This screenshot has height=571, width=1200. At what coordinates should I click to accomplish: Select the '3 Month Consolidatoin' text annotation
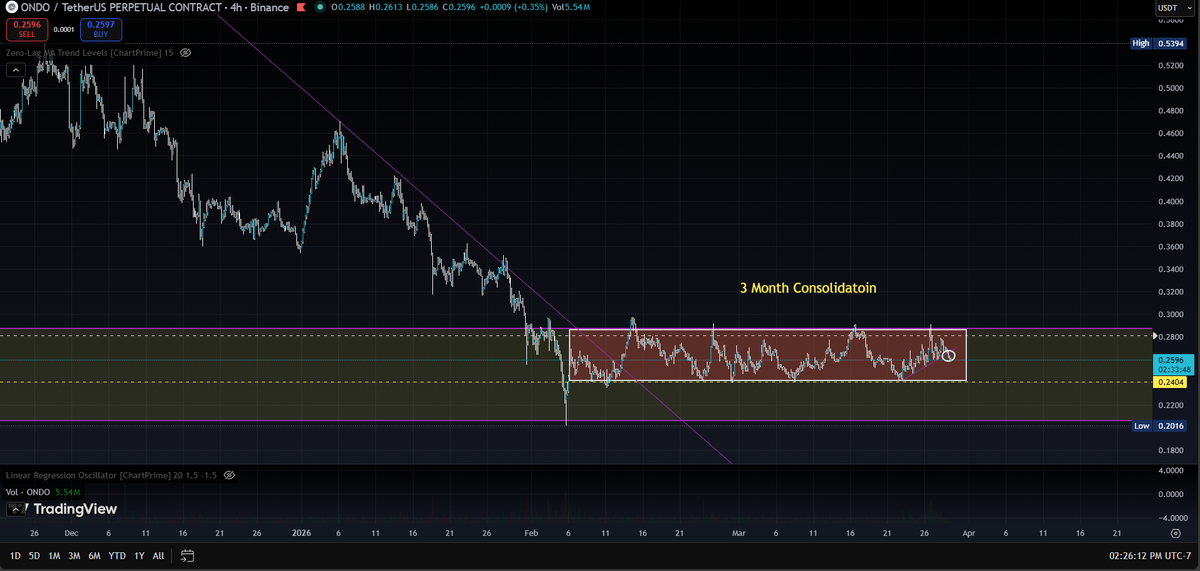tap(808, 287)
